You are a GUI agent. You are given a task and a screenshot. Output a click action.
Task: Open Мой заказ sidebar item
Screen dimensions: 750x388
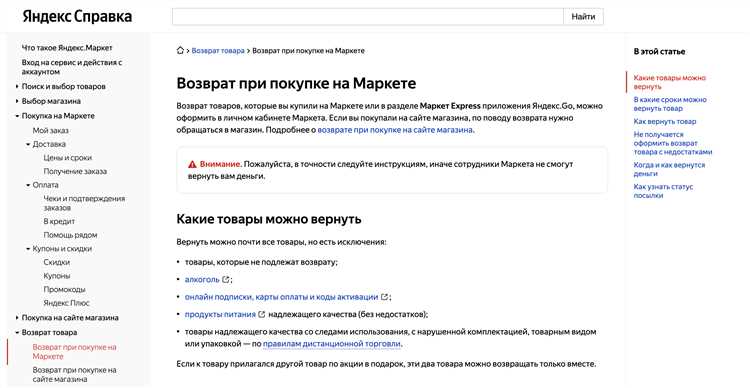(50, 130)
